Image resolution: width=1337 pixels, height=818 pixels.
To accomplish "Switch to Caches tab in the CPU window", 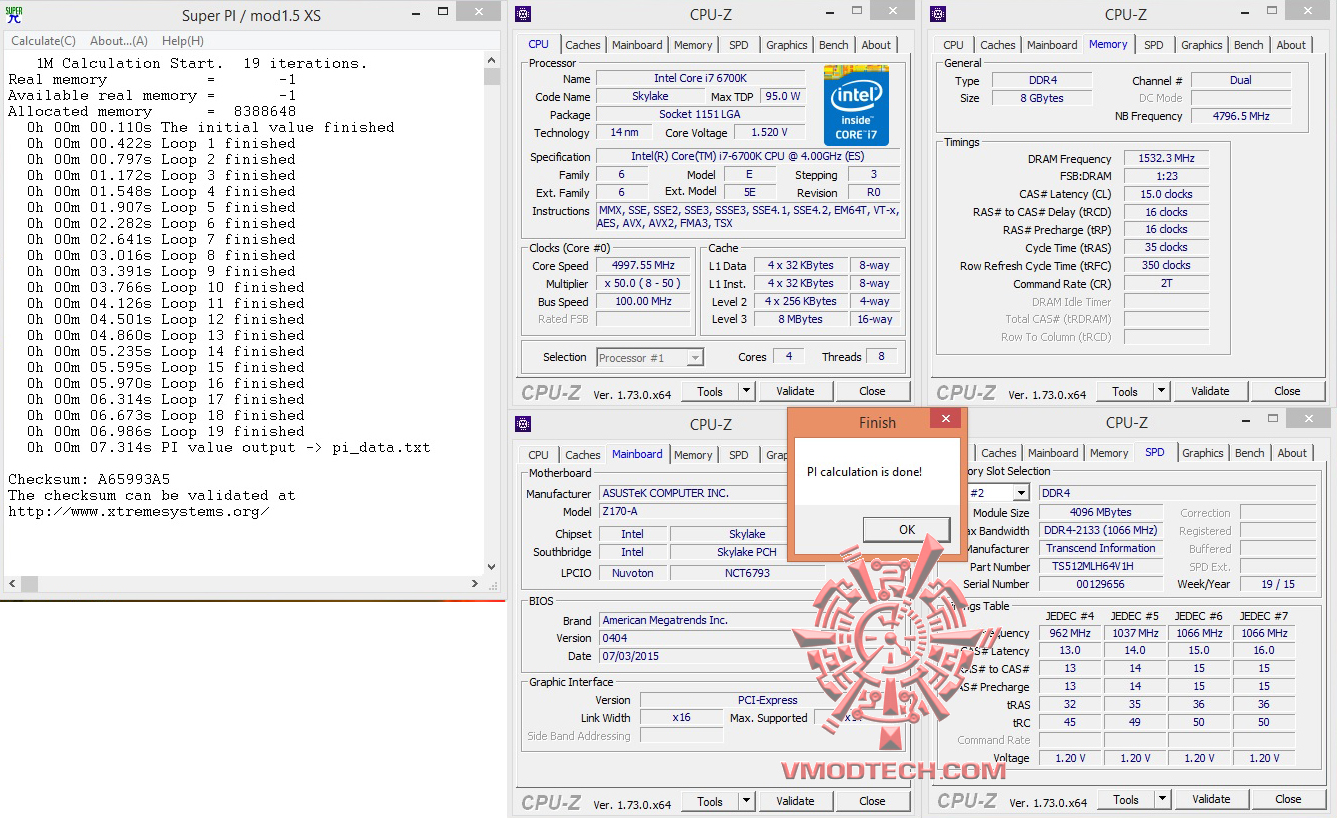I will point(583,45).
